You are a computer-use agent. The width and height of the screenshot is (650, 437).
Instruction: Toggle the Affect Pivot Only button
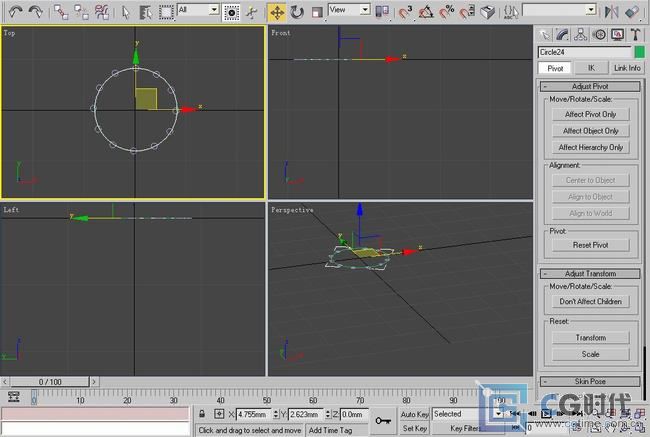click(x=590, y=114)
